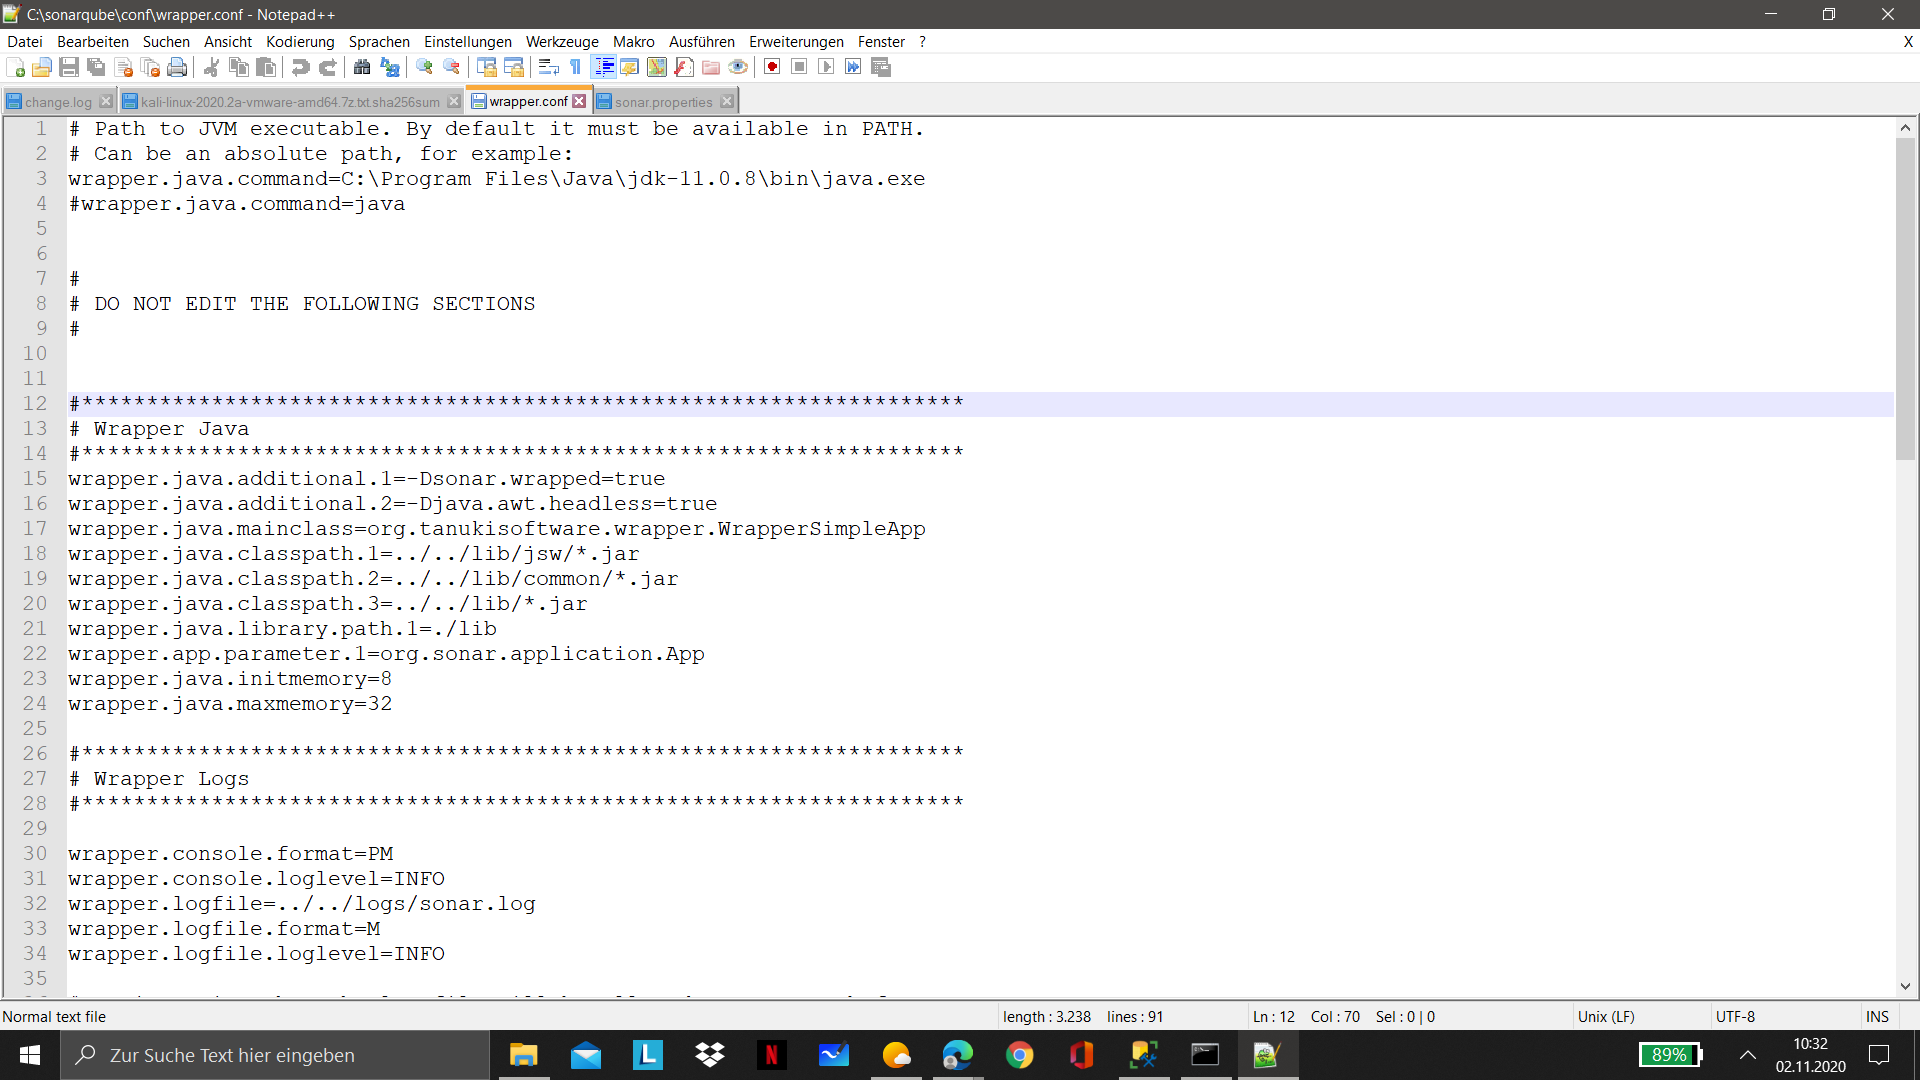Toggle show all characters (pilcrow icon)
This screenshot has width=1920, height=1080.
click(576, 67)
